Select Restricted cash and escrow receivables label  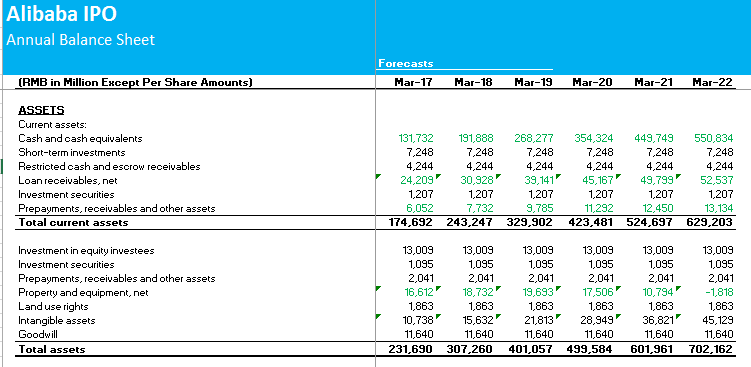[109, 166]
